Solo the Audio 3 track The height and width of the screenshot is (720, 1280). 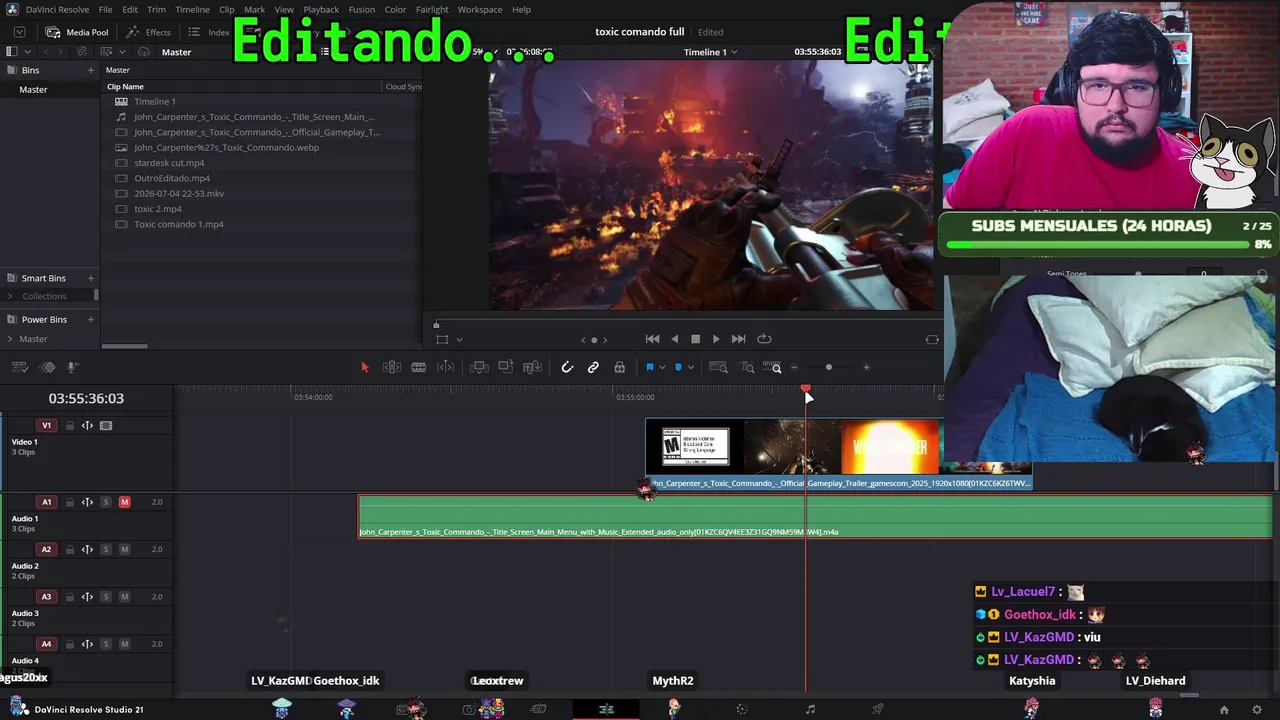[x=106, y=597]
